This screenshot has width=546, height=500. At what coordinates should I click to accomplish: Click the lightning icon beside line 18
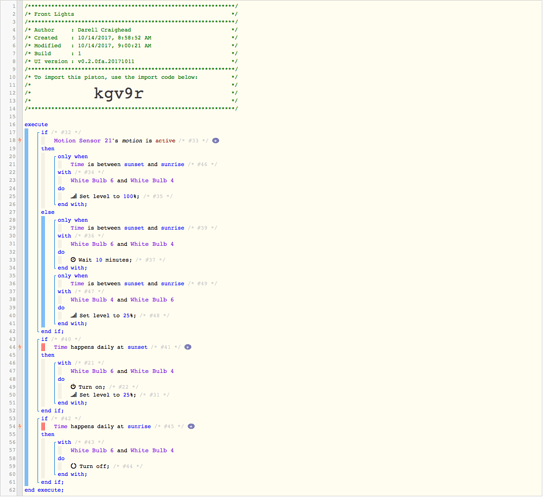click(20, 140)
